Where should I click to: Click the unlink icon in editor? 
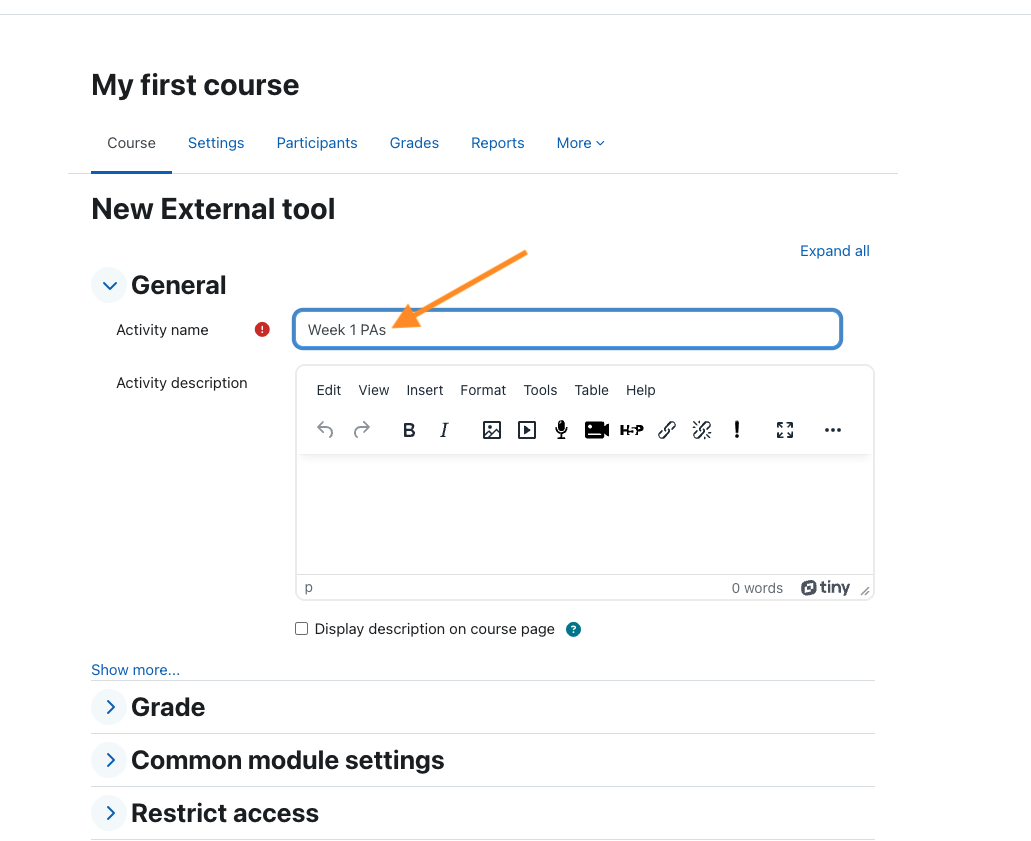702,430
